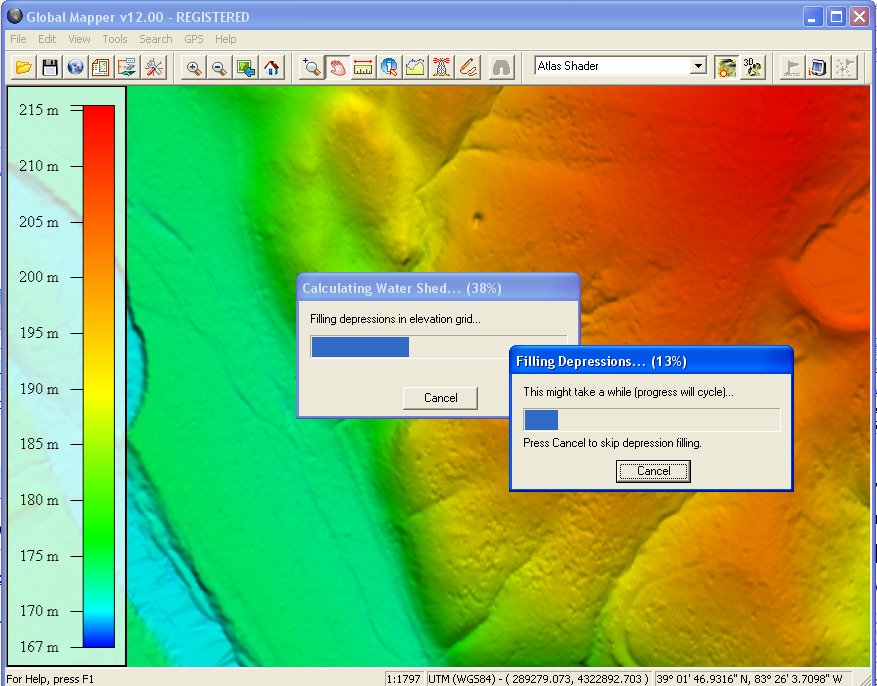
Task: Click the 1:1797 scale field in status bar
Action: tap(404, 678)
